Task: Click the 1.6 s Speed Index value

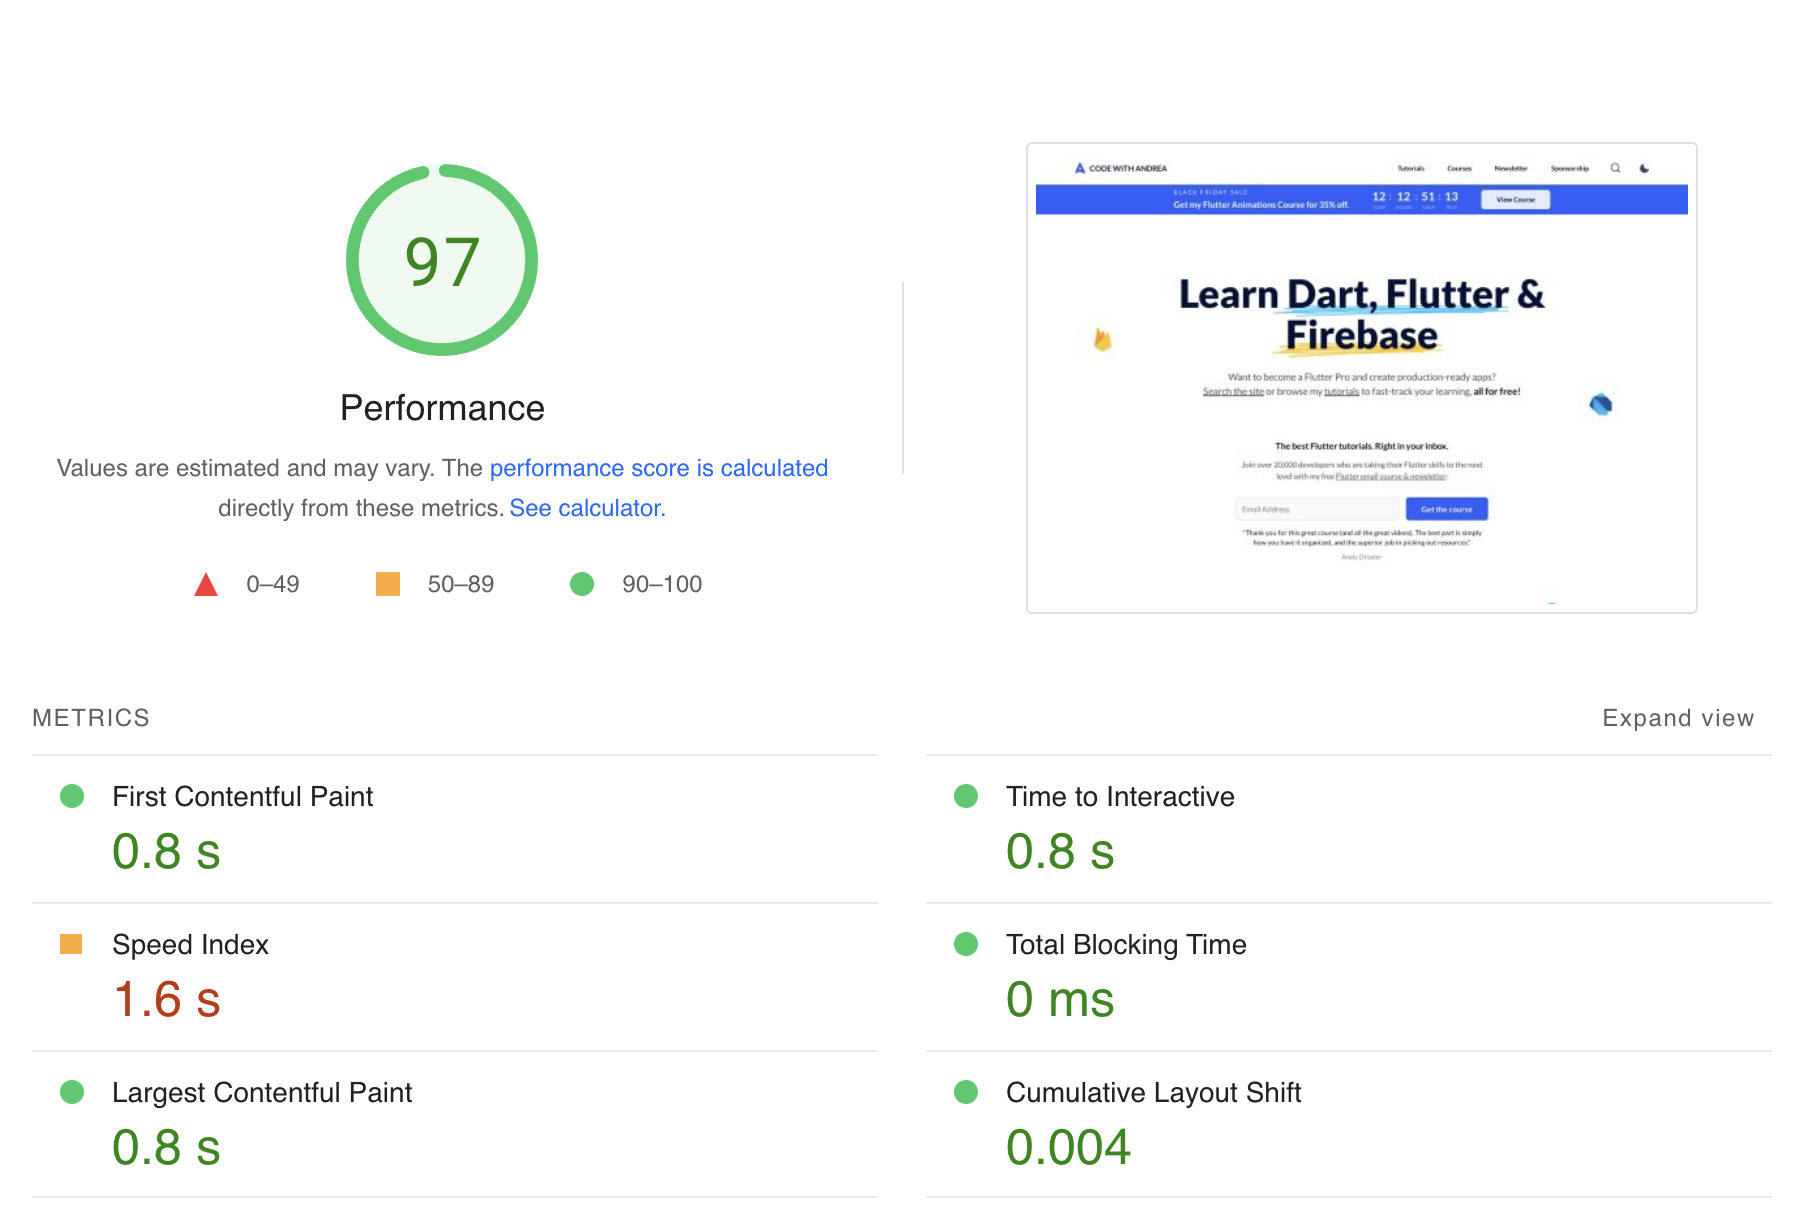Action: [166, 999]
